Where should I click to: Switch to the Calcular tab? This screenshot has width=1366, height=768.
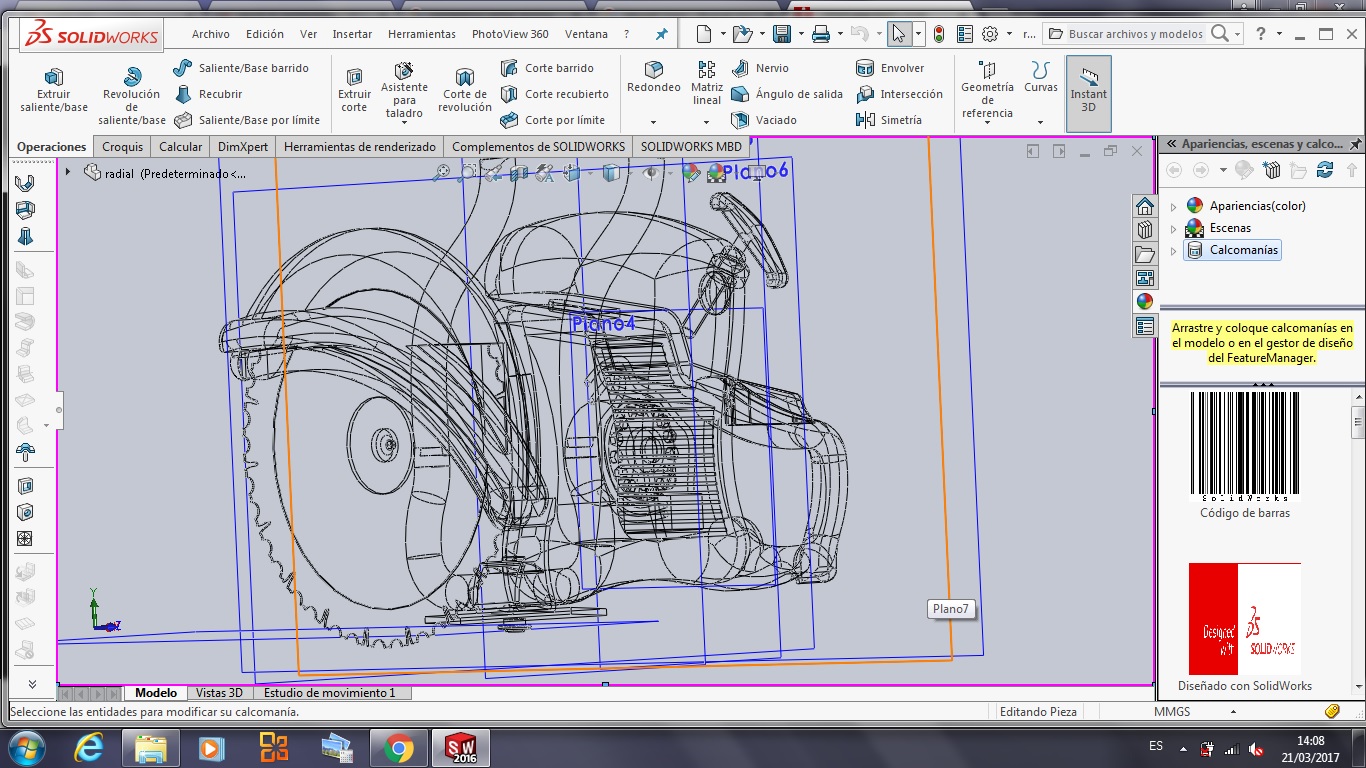(x=181, y=146)
